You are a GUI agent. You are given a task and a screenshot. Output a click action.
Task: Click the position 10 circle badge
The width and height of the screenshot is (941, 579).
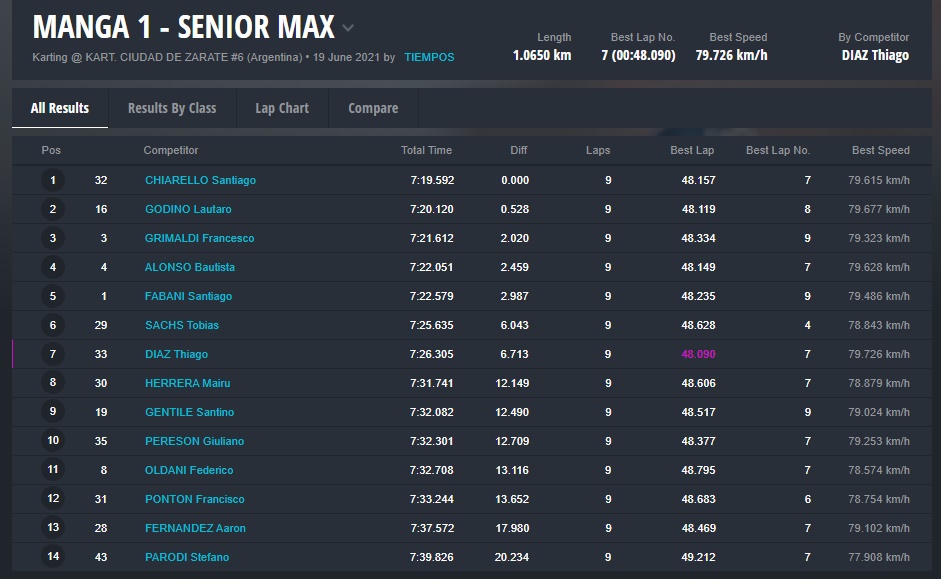53,441
